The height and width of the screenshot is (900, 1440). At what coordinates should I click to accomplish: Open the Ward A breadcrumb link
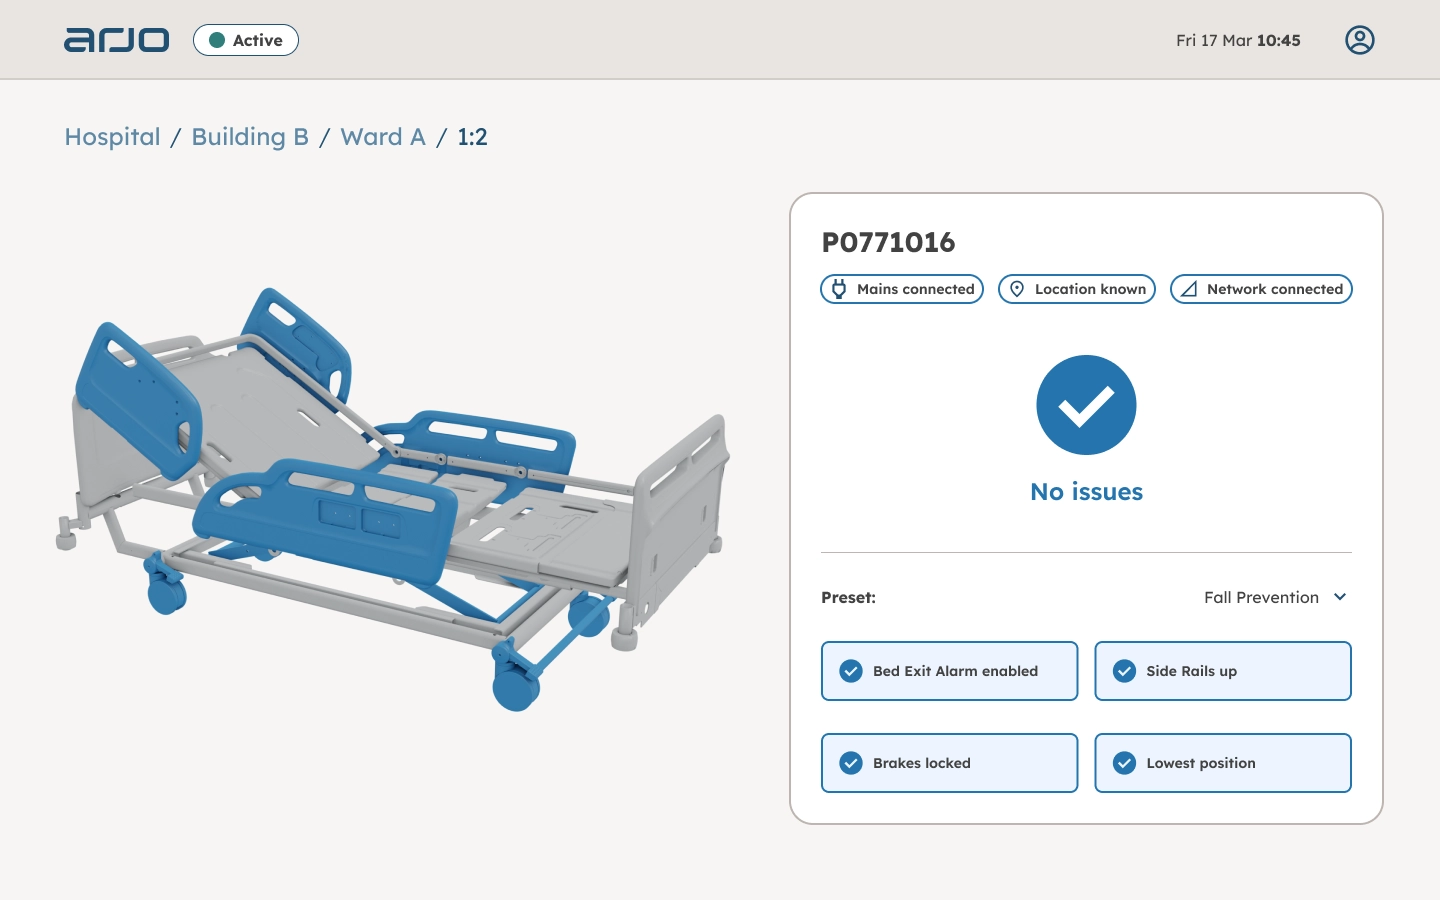click(382, 137)
